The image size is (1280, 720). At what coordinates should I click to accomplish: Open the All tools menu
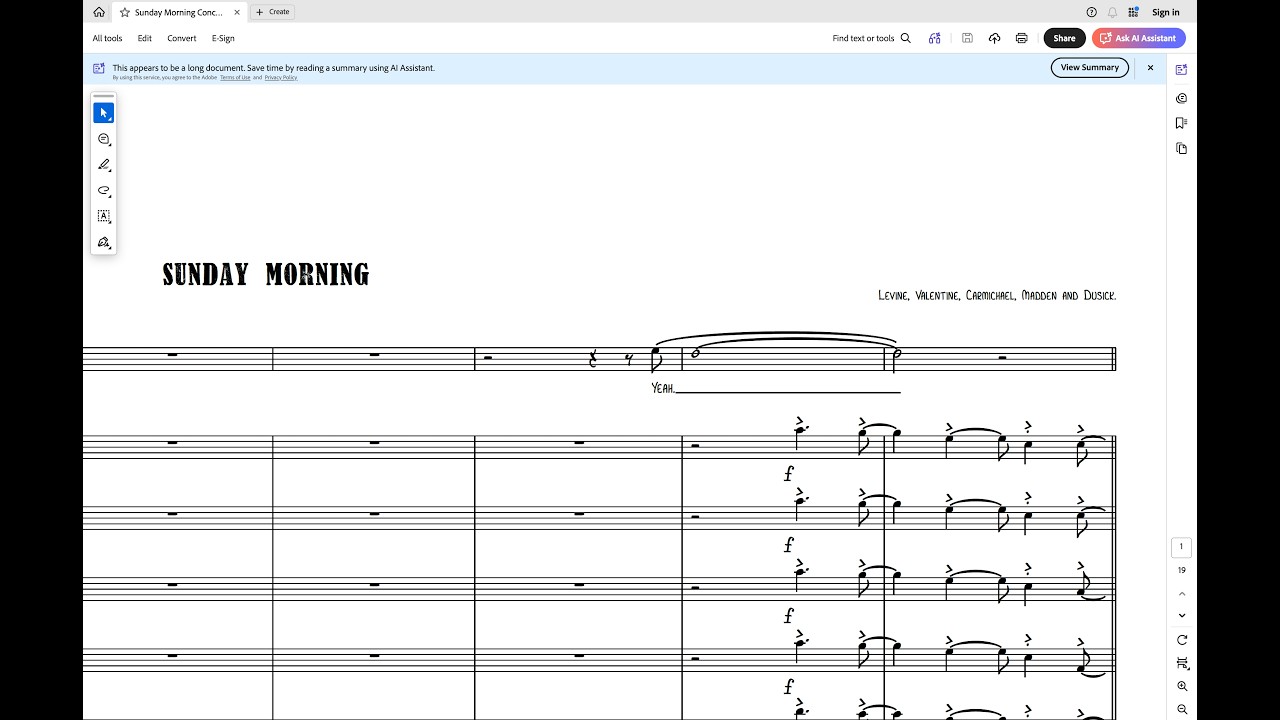108,38
